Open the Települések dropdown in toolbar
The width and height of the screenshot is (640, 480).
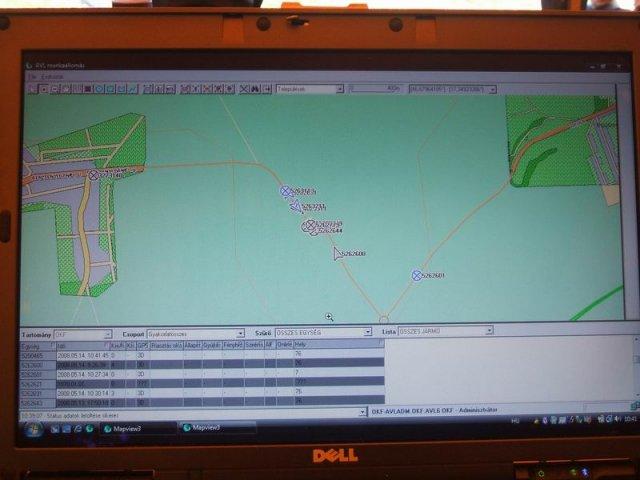click(339, 89)
